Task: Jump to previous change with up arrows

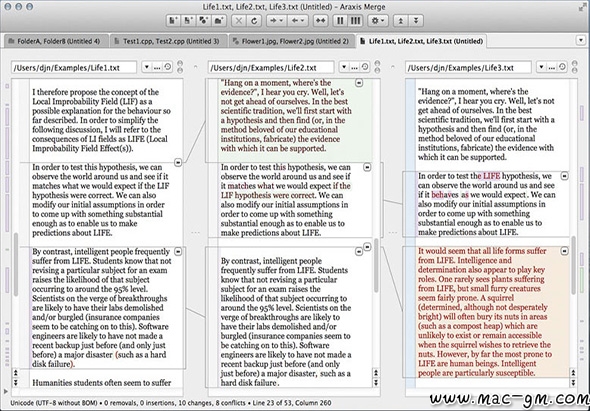Action: coord(401,21)
